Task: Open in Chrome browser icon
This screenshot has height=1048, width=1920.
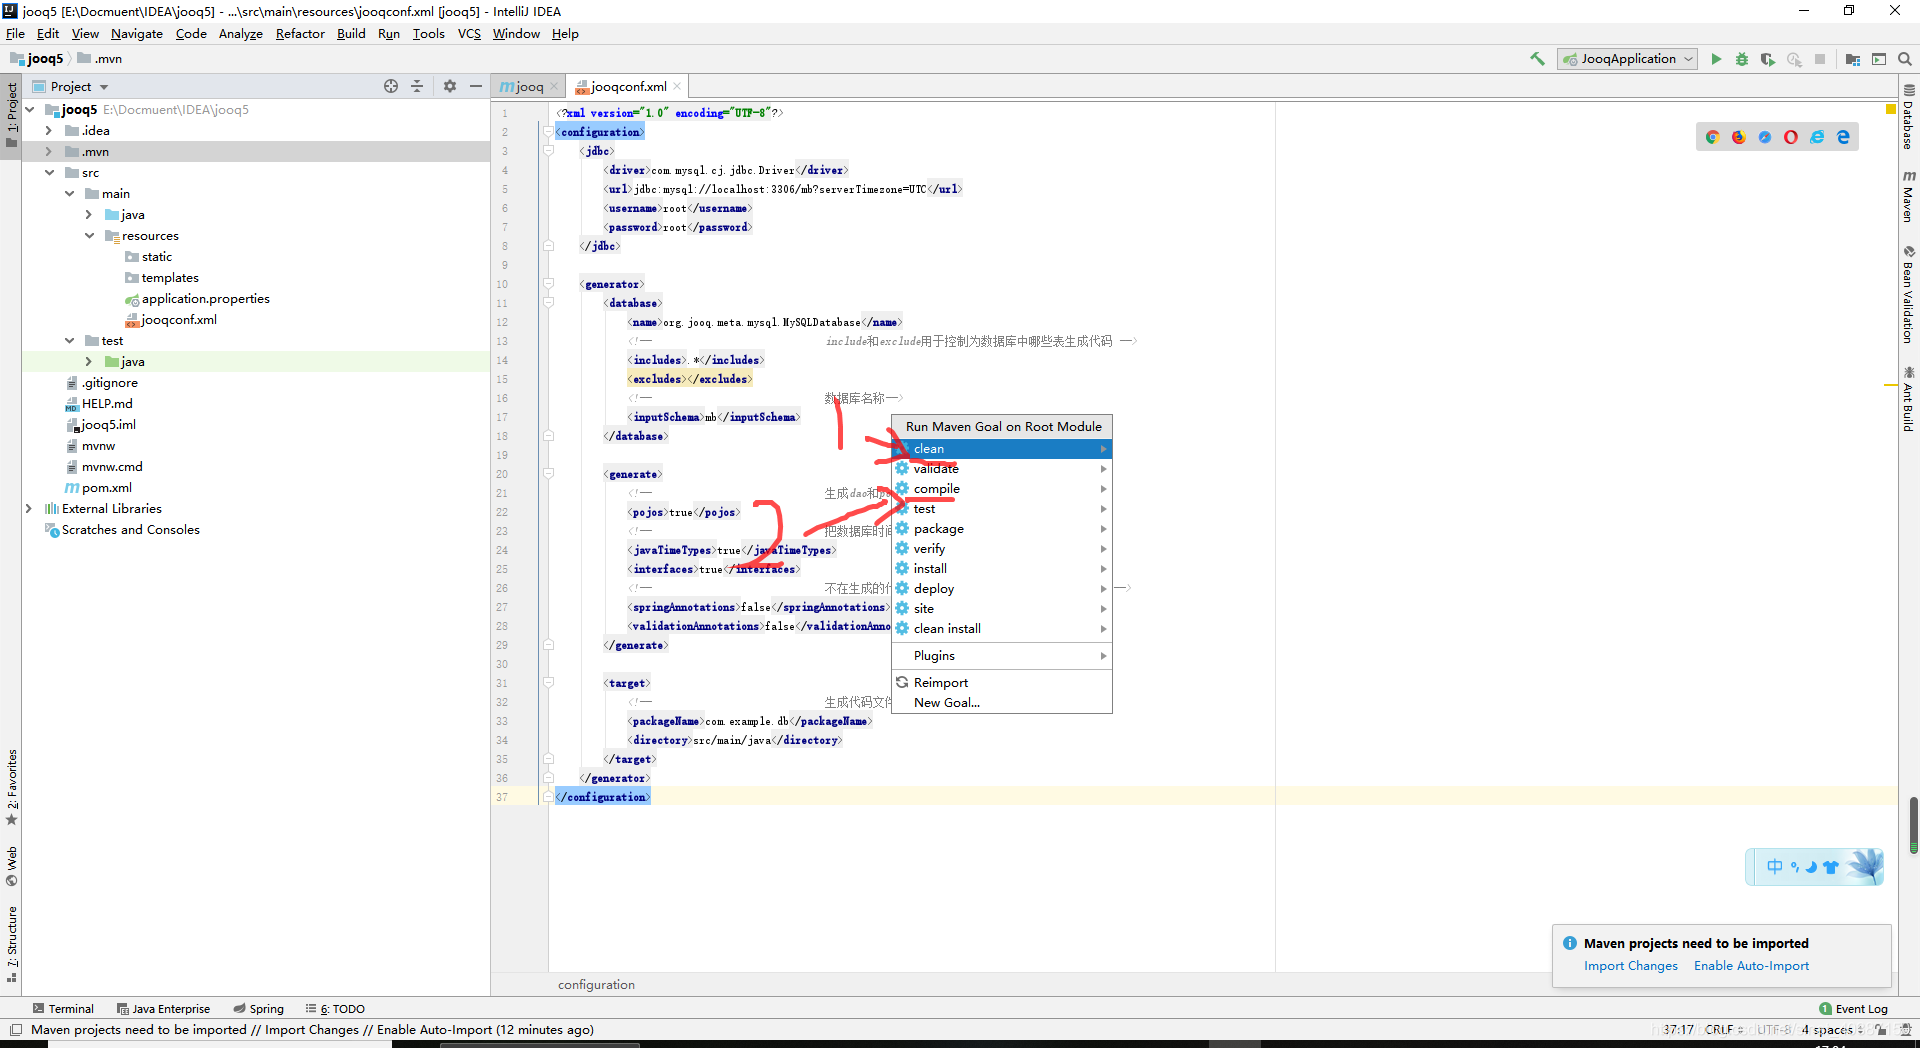Action: point(1713,137)
